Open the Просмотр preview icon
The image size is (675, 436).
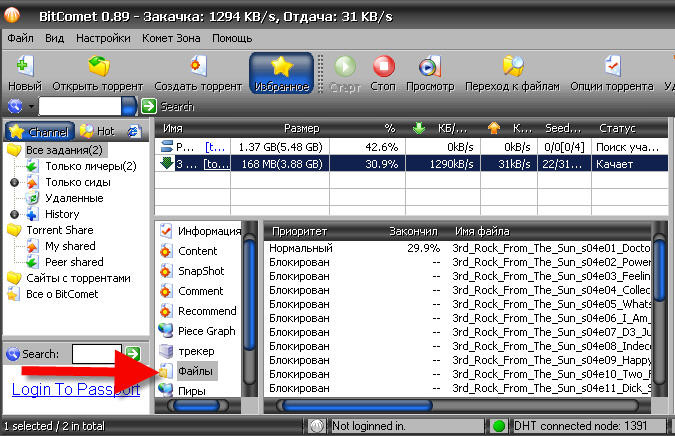click(x=430, y=66)
